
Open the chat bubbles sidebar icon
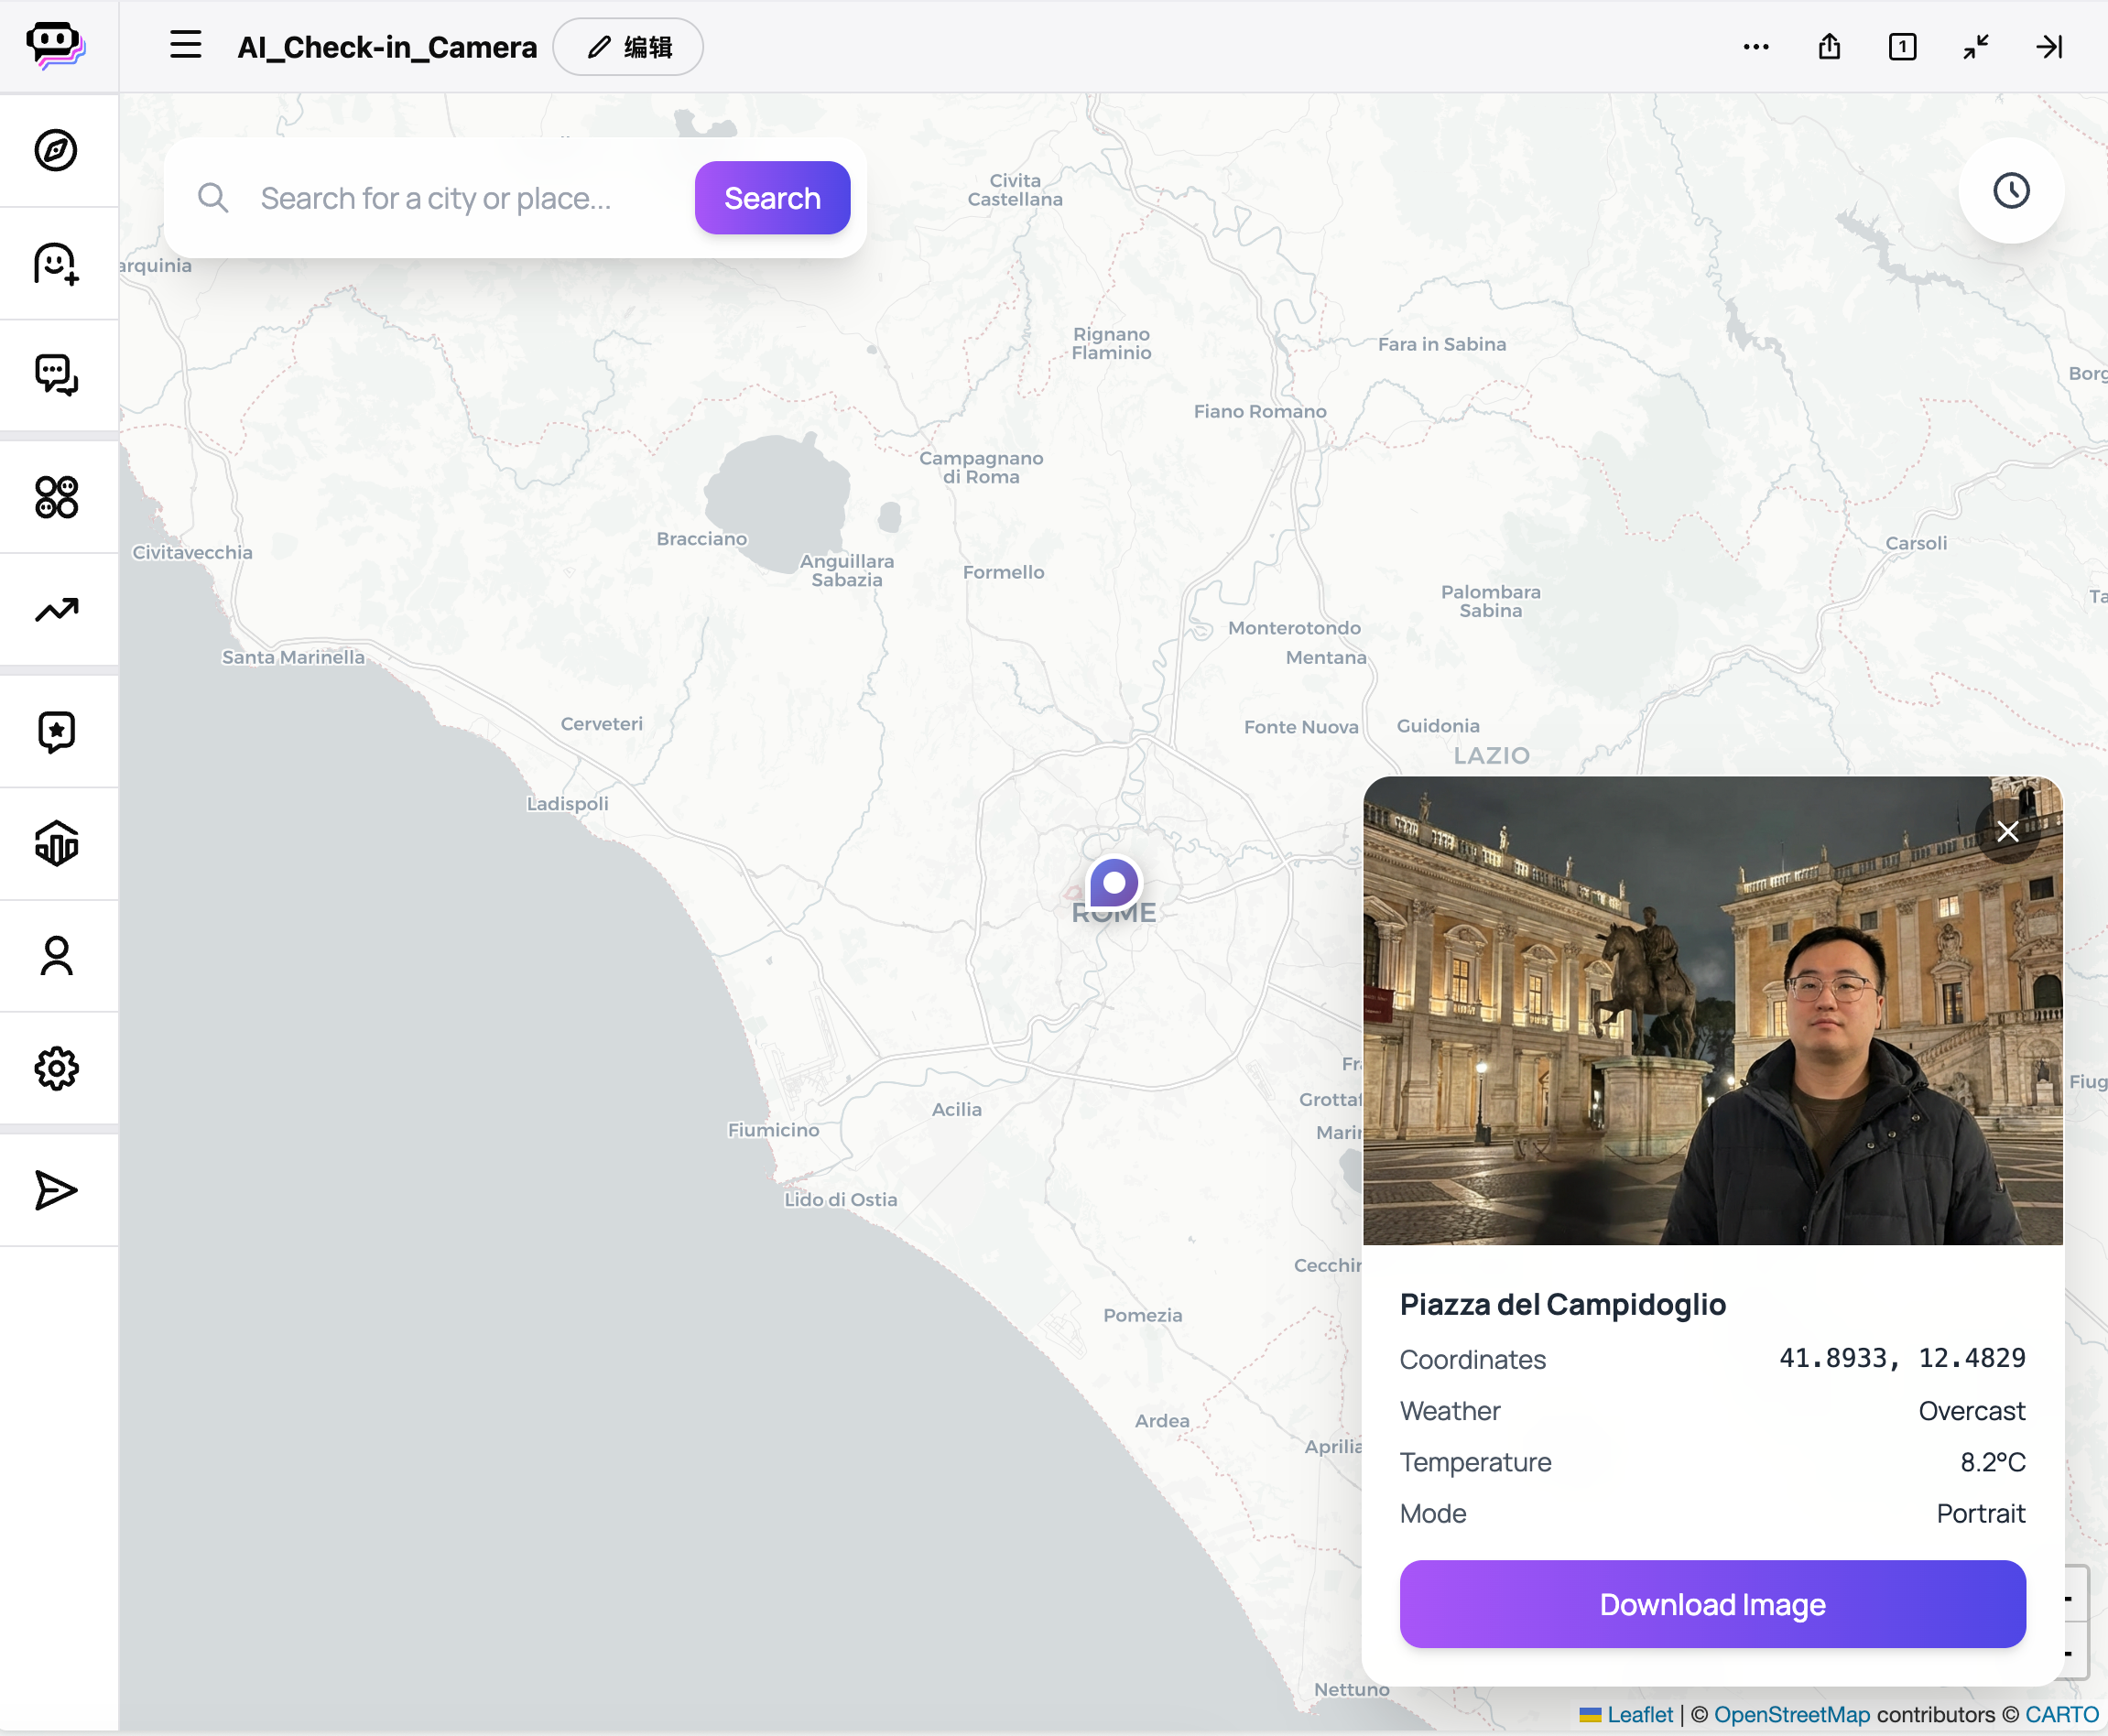point(56,375)
